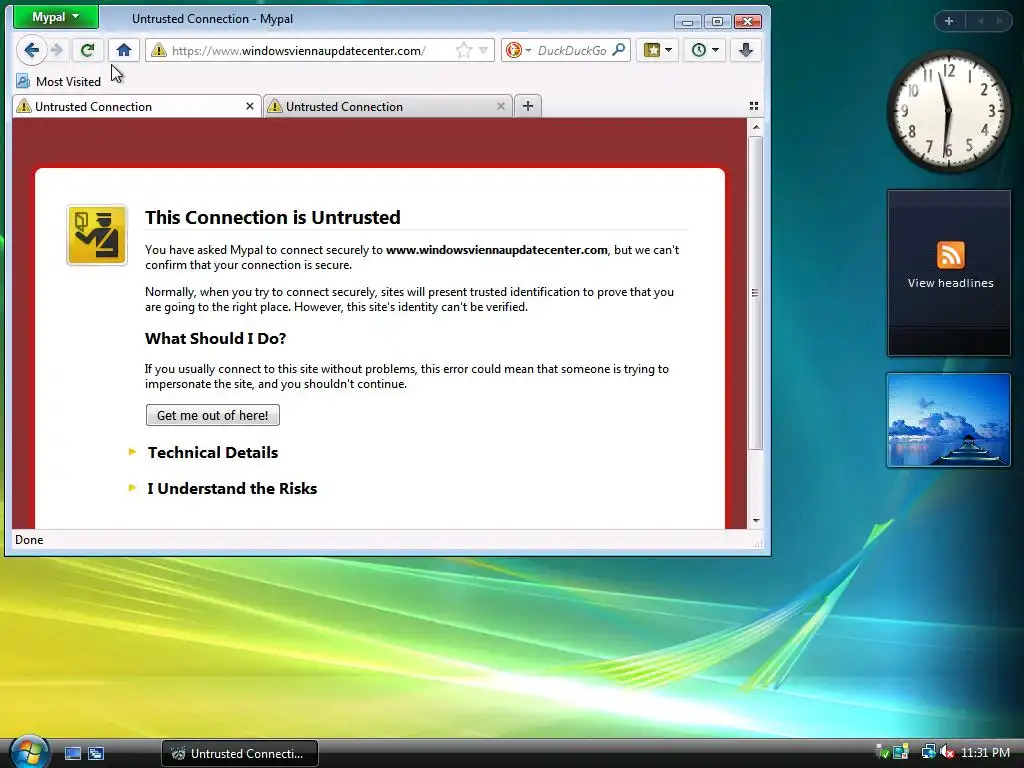Close the first Untrusted Connection tab
Screen dimensions: 1024x768
[249, 106]
